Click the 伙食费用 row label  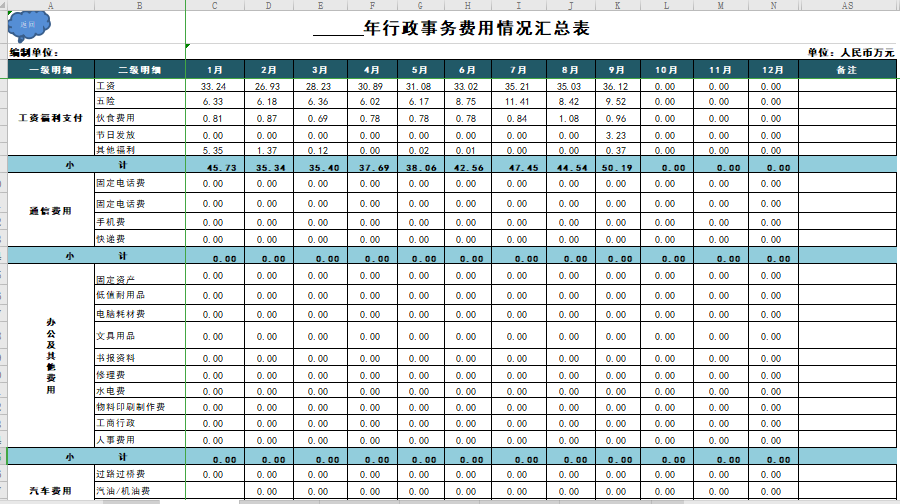click(139, 118)
